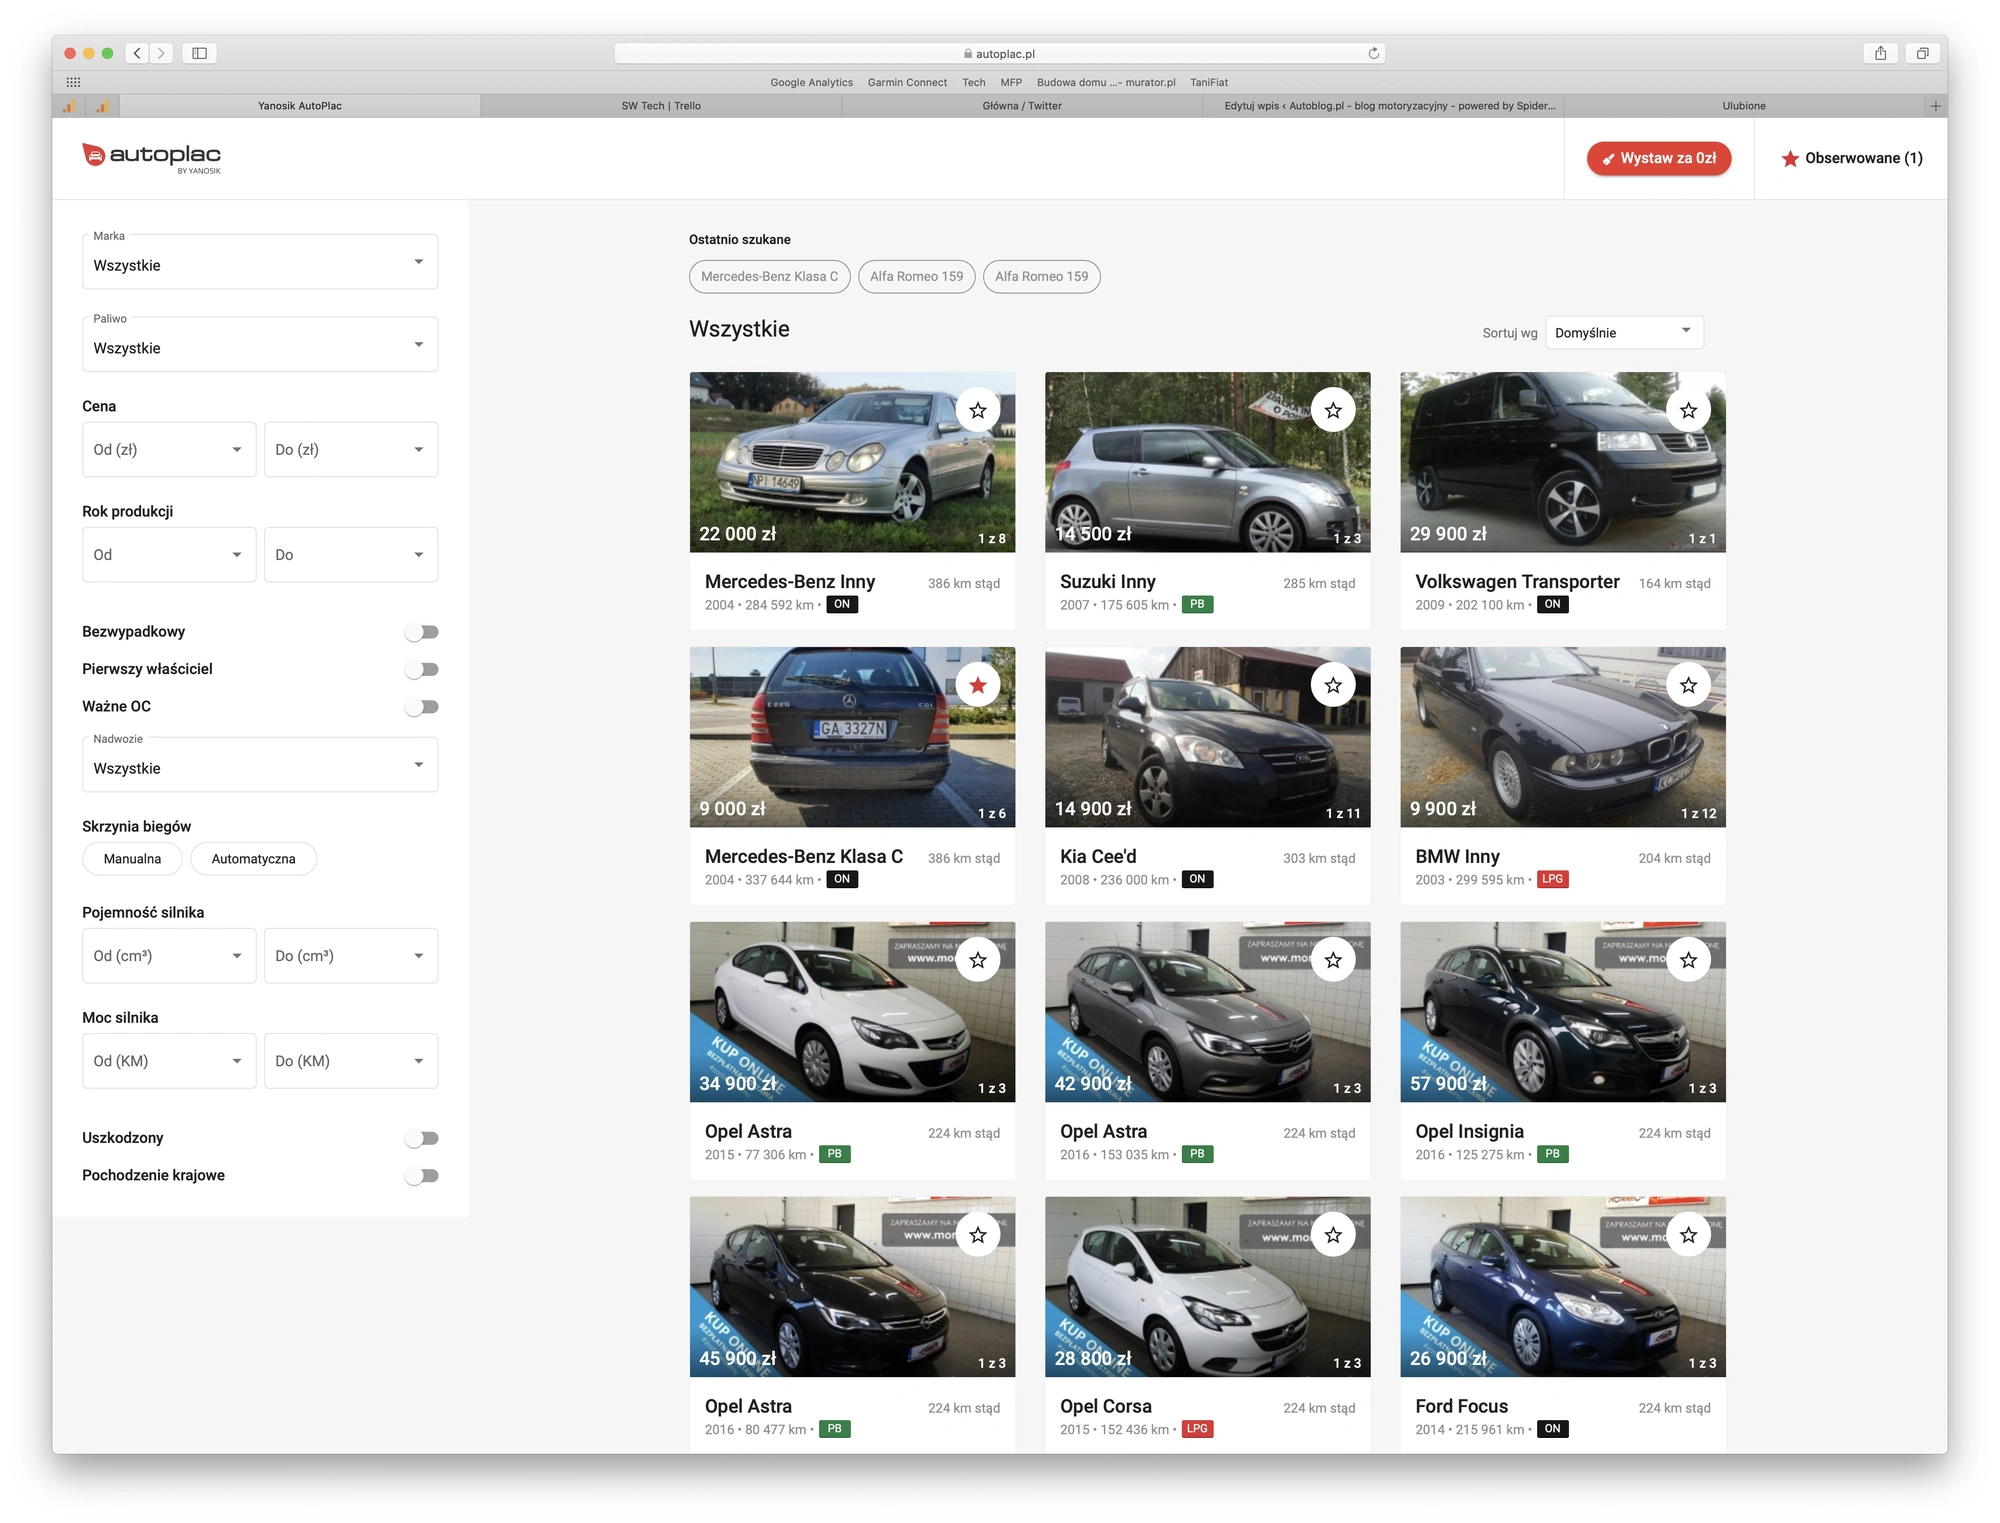Select Manualna gearbox option

(x=132, y=859)
